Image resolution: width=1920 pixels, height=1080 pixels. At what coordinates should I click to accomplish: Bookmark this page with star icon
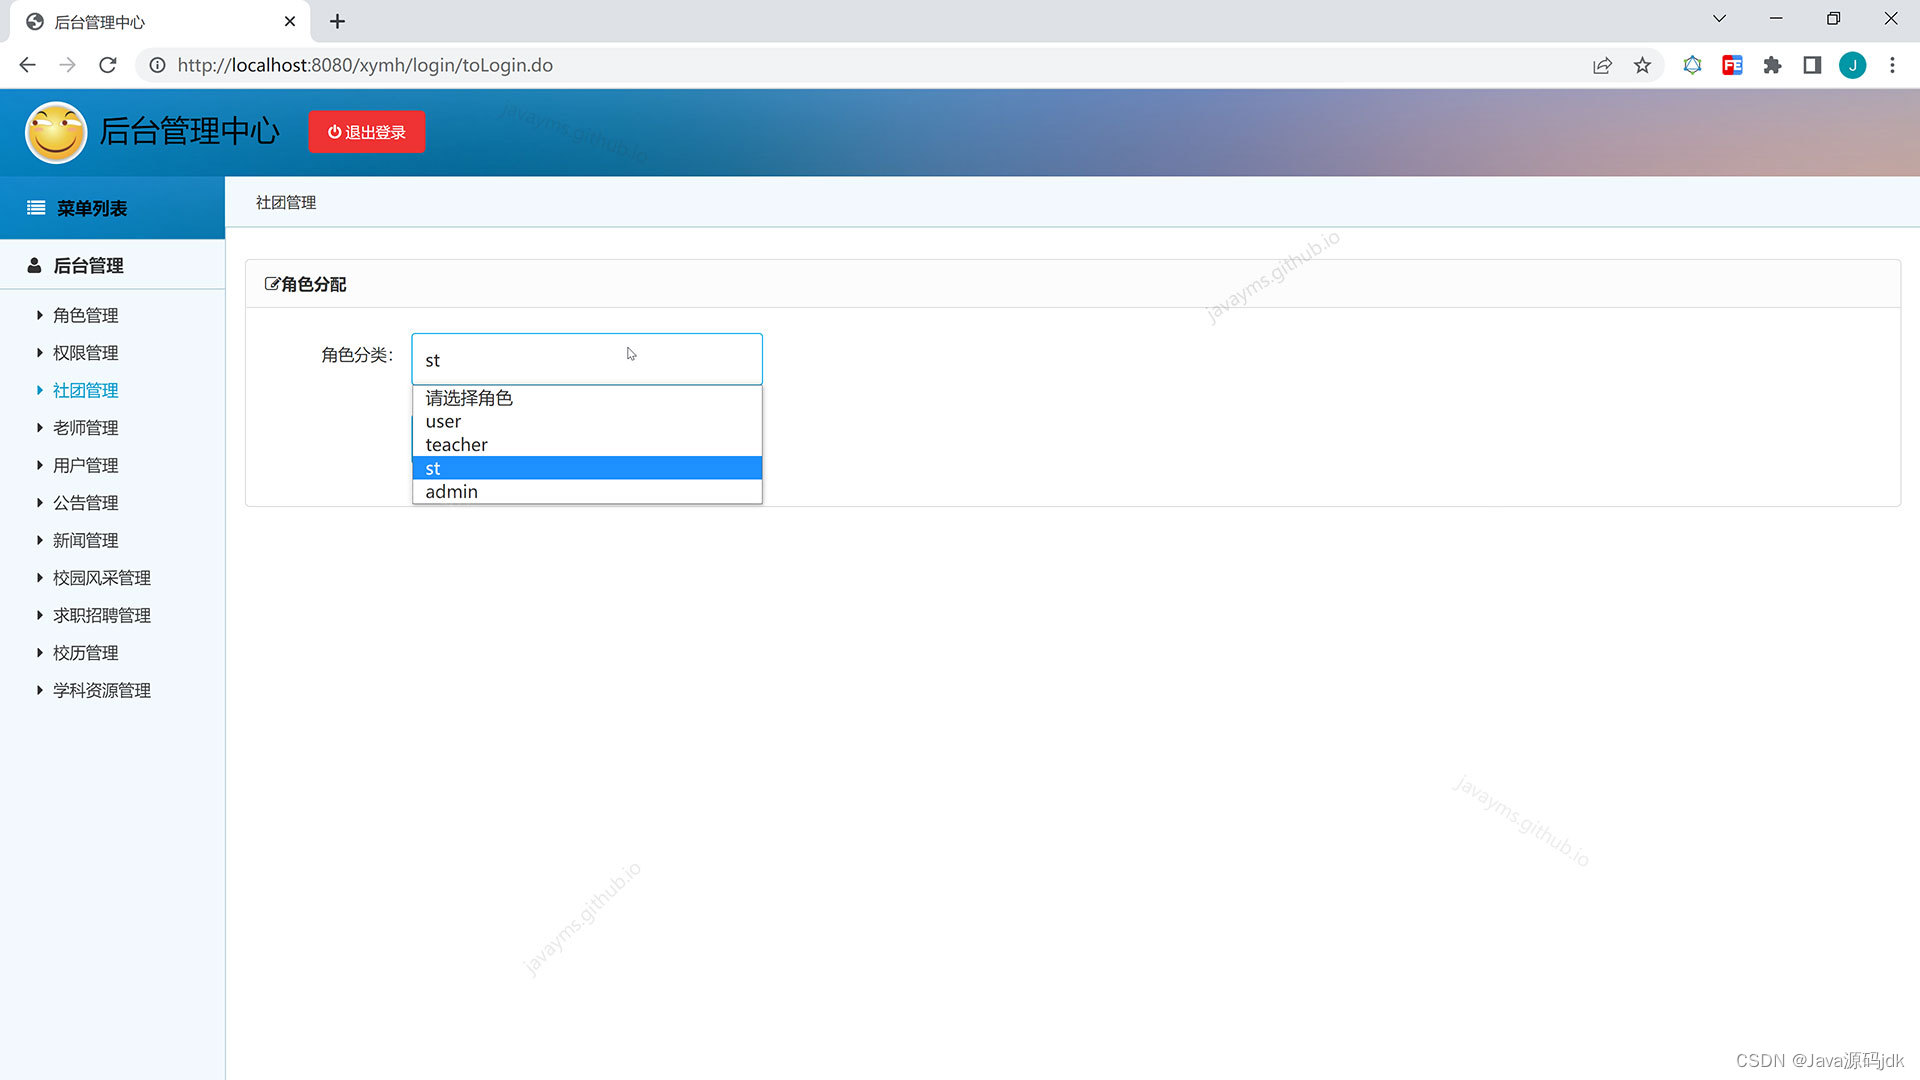(1642, 65)
